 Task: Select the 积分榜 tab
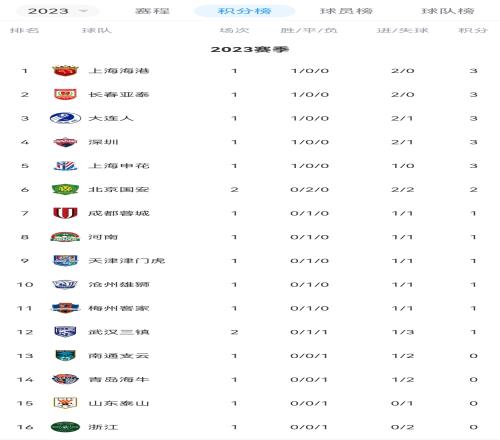[x=244, y=11]
